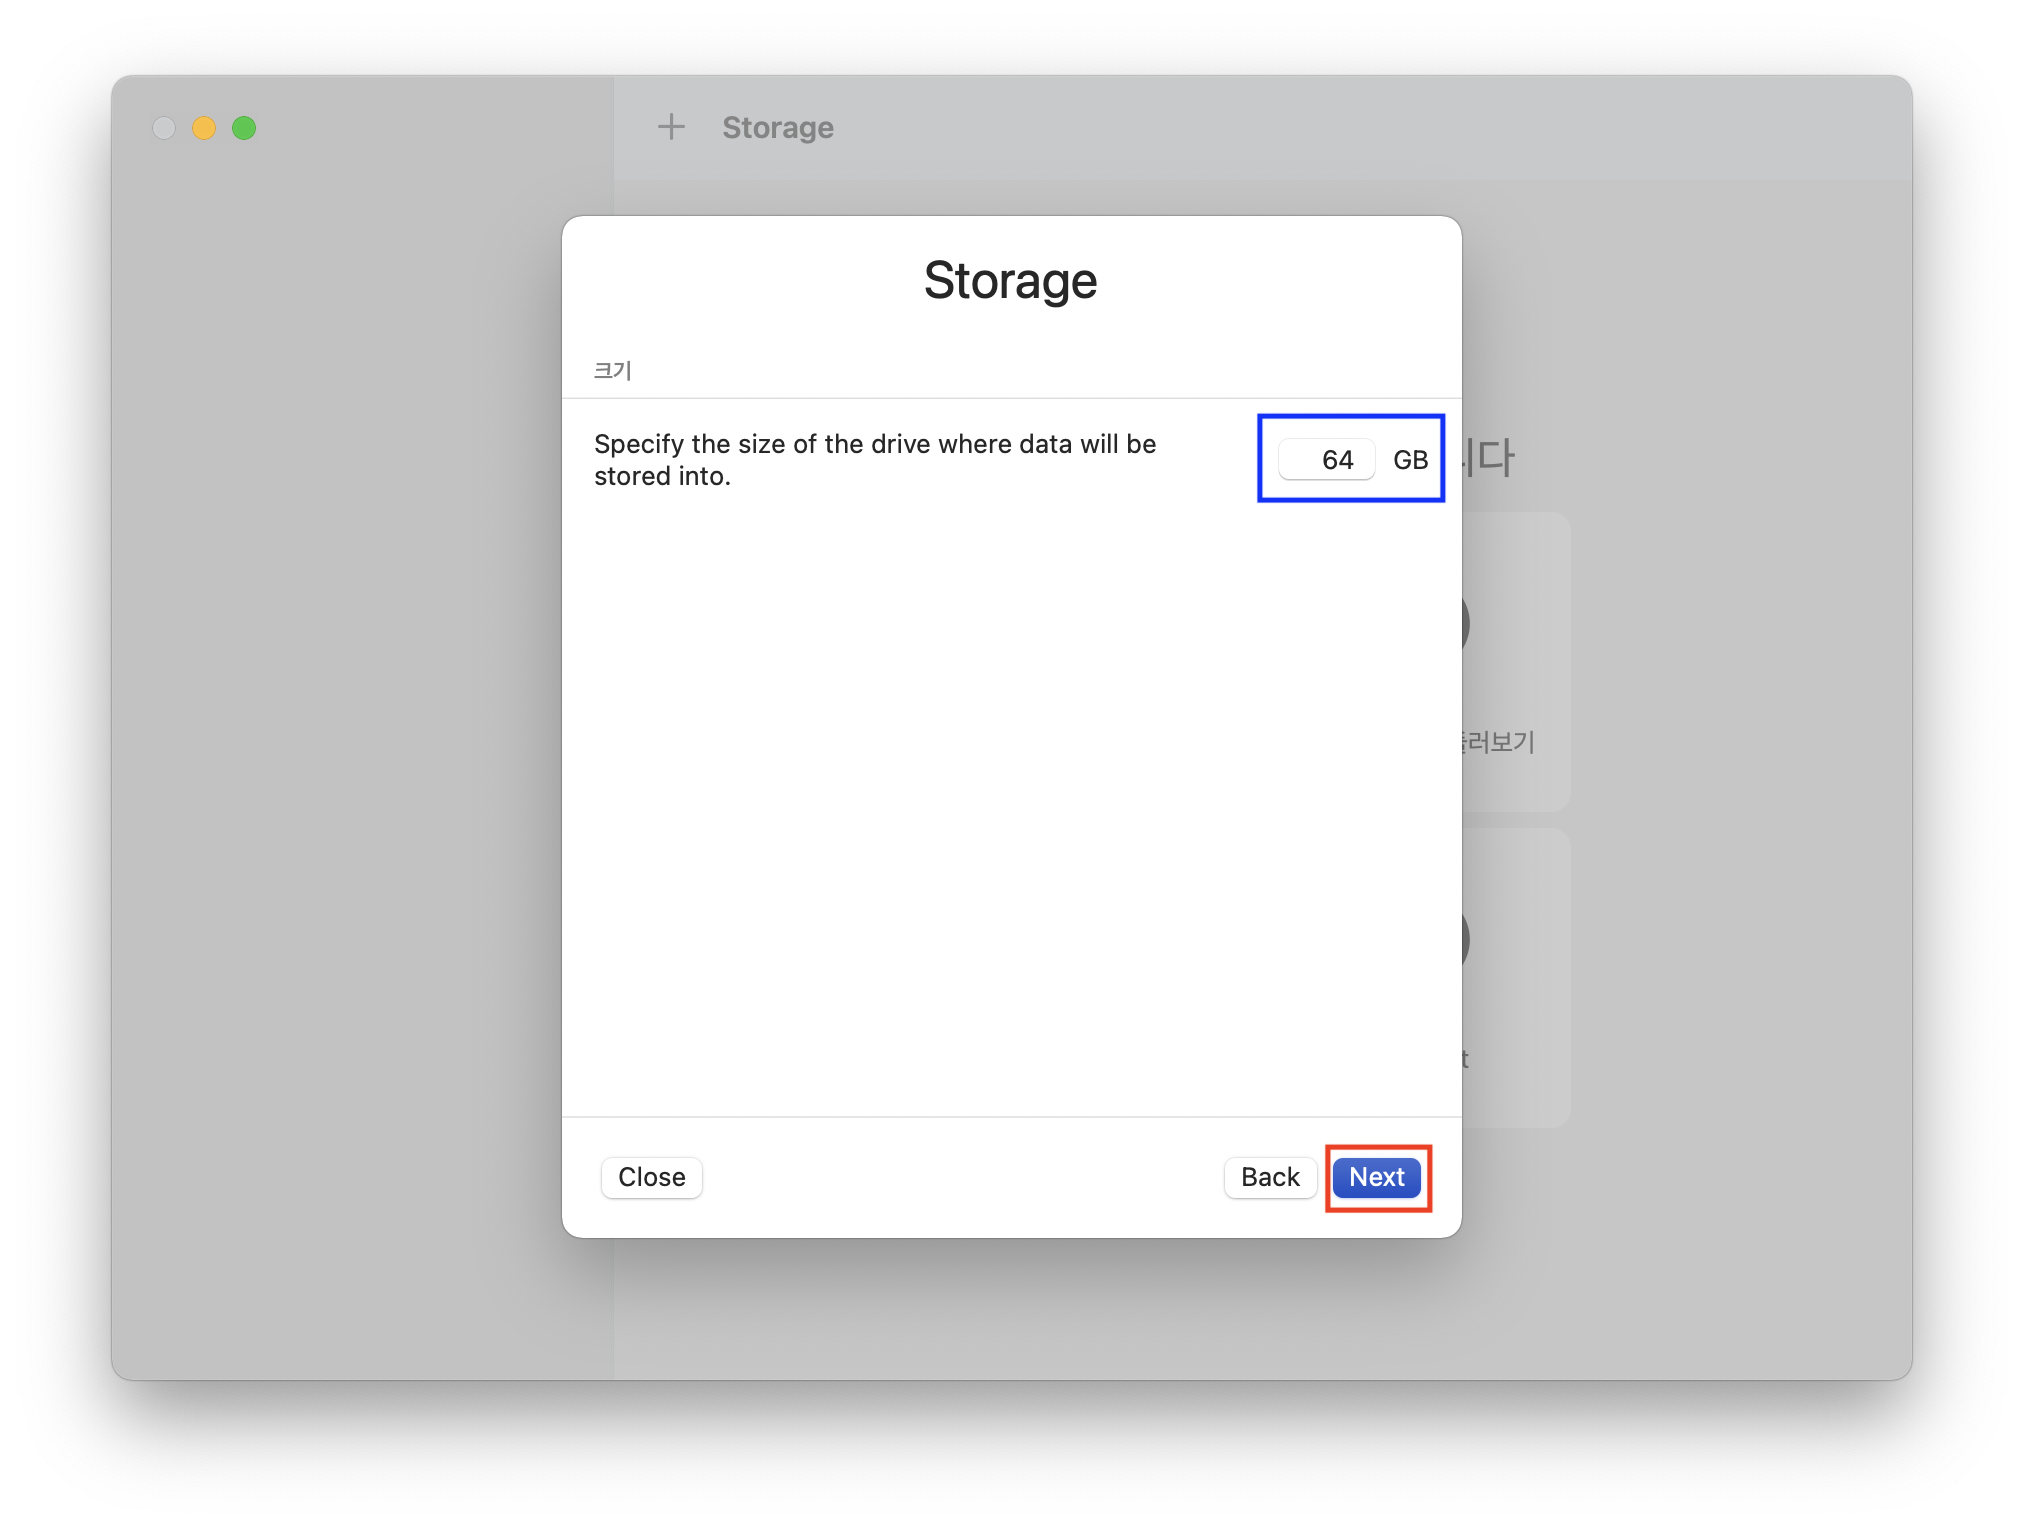Minimize the window with the yellow button
This screenshot has width=2024, height=1528.
(x=204, y=128)
